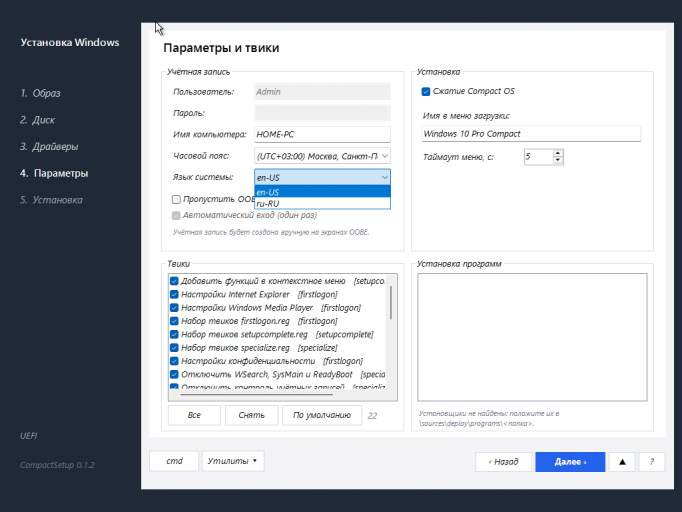Open the cmd console button
Screen dimensions: 682x512
[x=174, y=461]
